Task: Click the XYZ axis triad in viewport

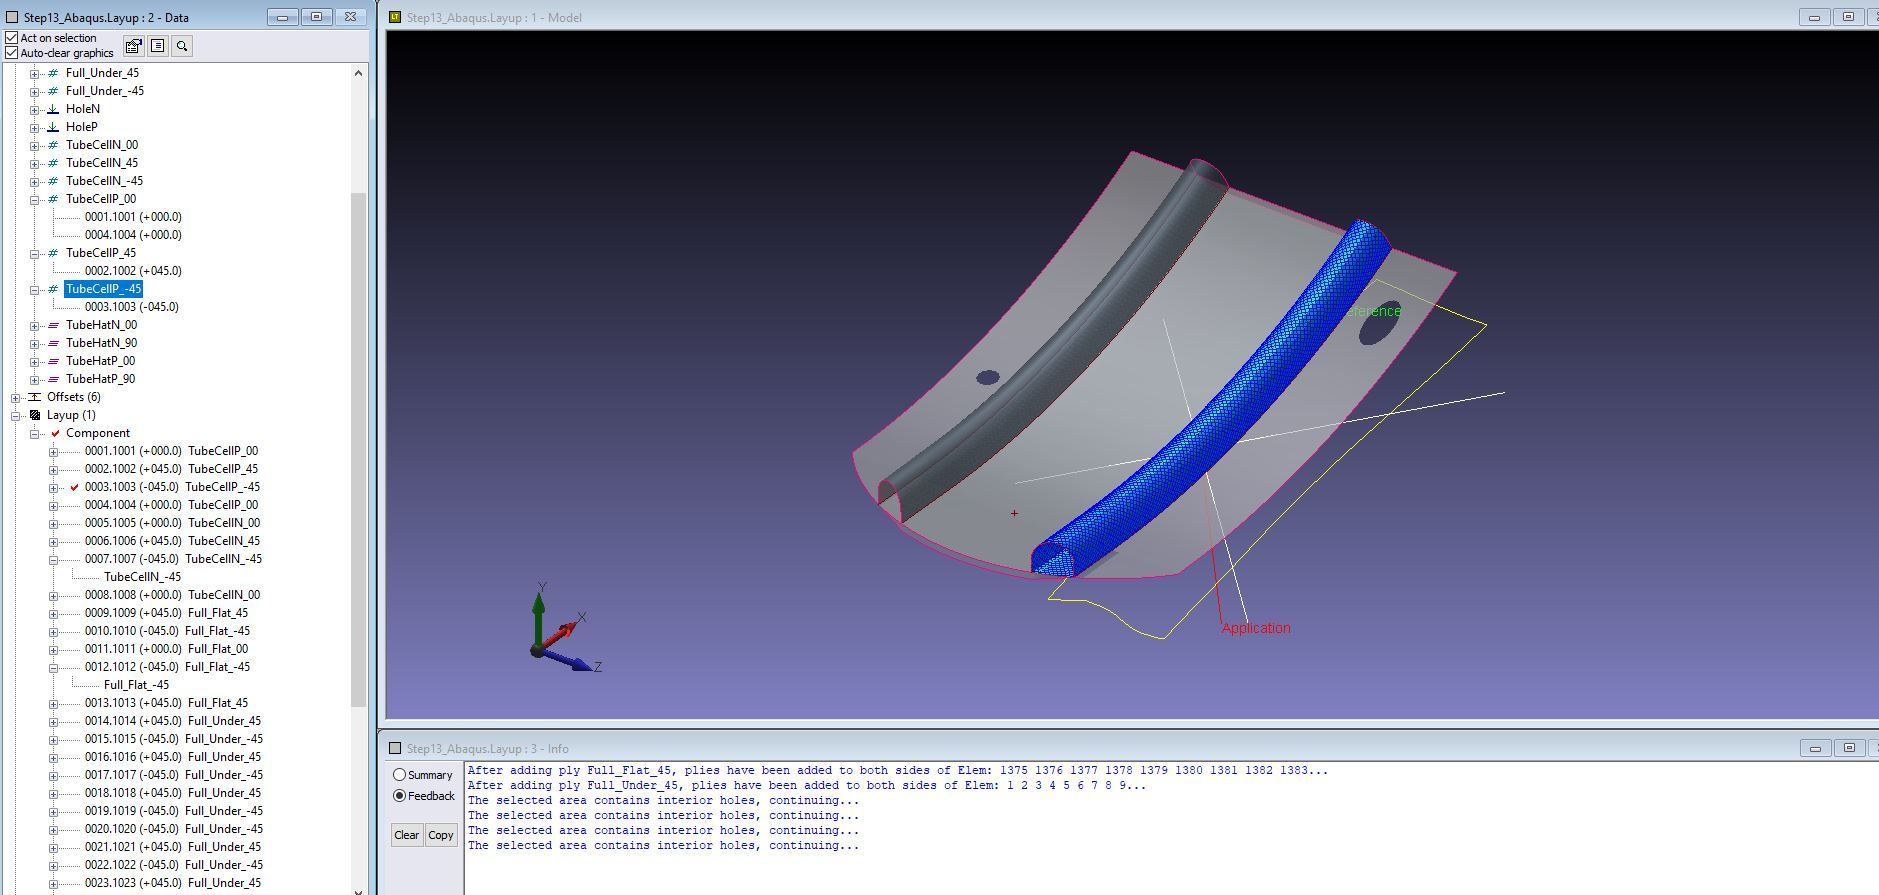Action: coord(565,629)
